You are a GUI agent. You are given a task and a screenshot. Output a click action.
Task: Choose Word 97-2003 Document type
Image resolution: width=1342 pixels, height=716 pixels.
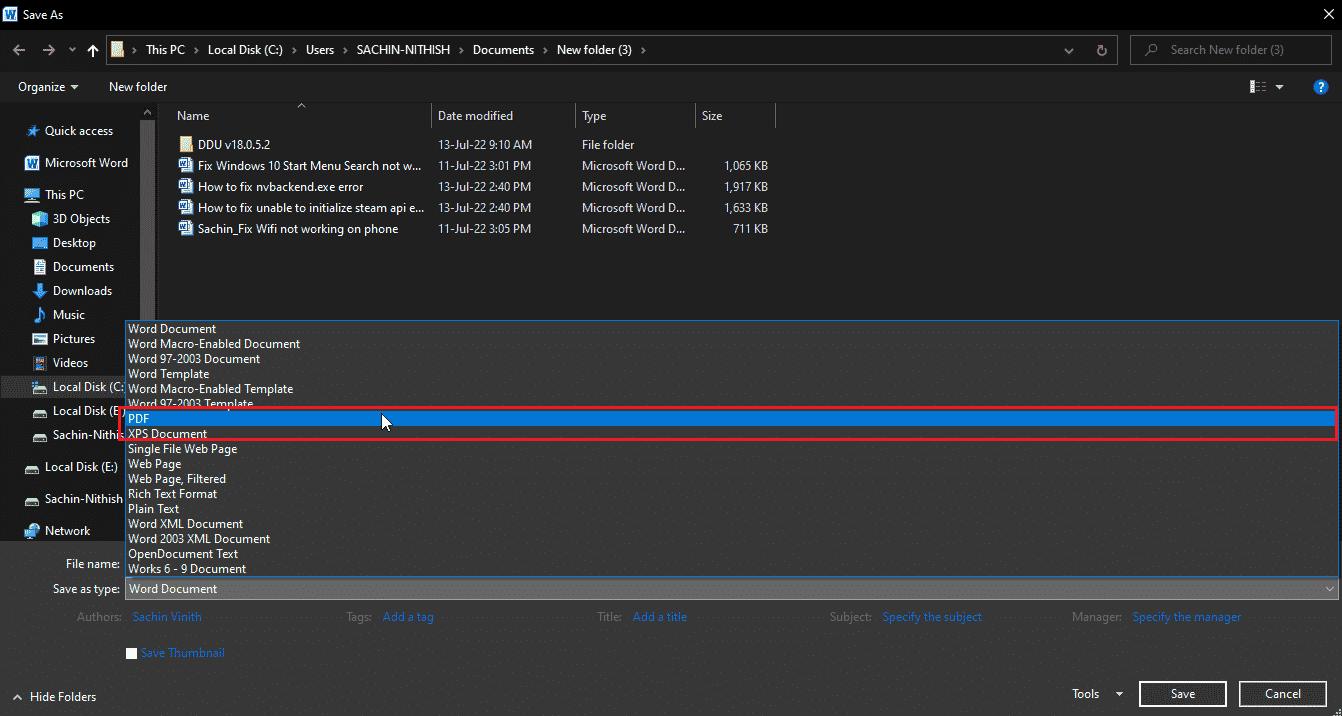pyautogui.click(x=731, y=359)
